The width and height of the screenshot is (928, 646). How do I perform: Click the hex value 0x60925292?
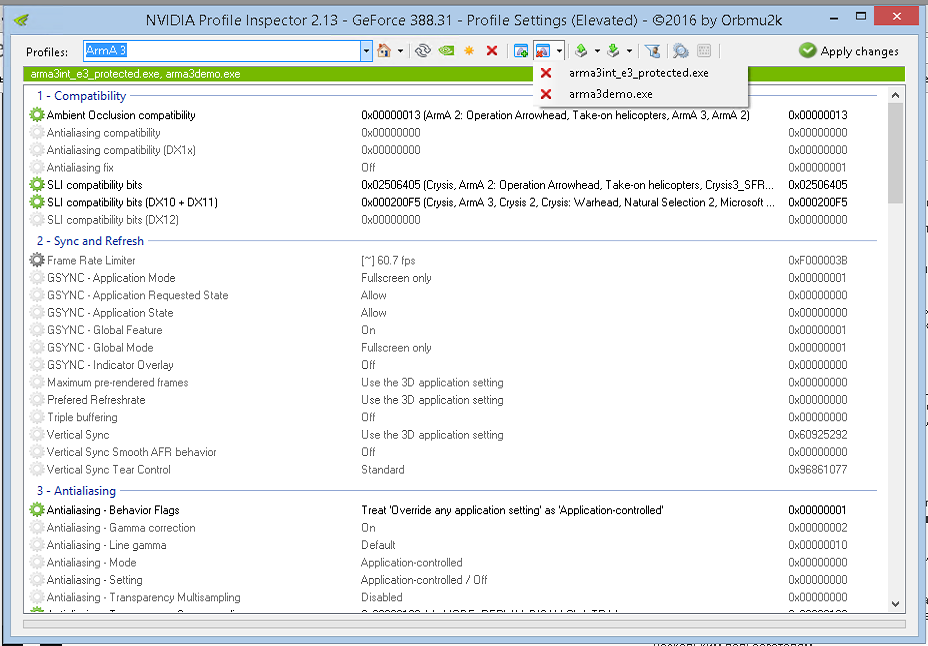click(817, 435)
